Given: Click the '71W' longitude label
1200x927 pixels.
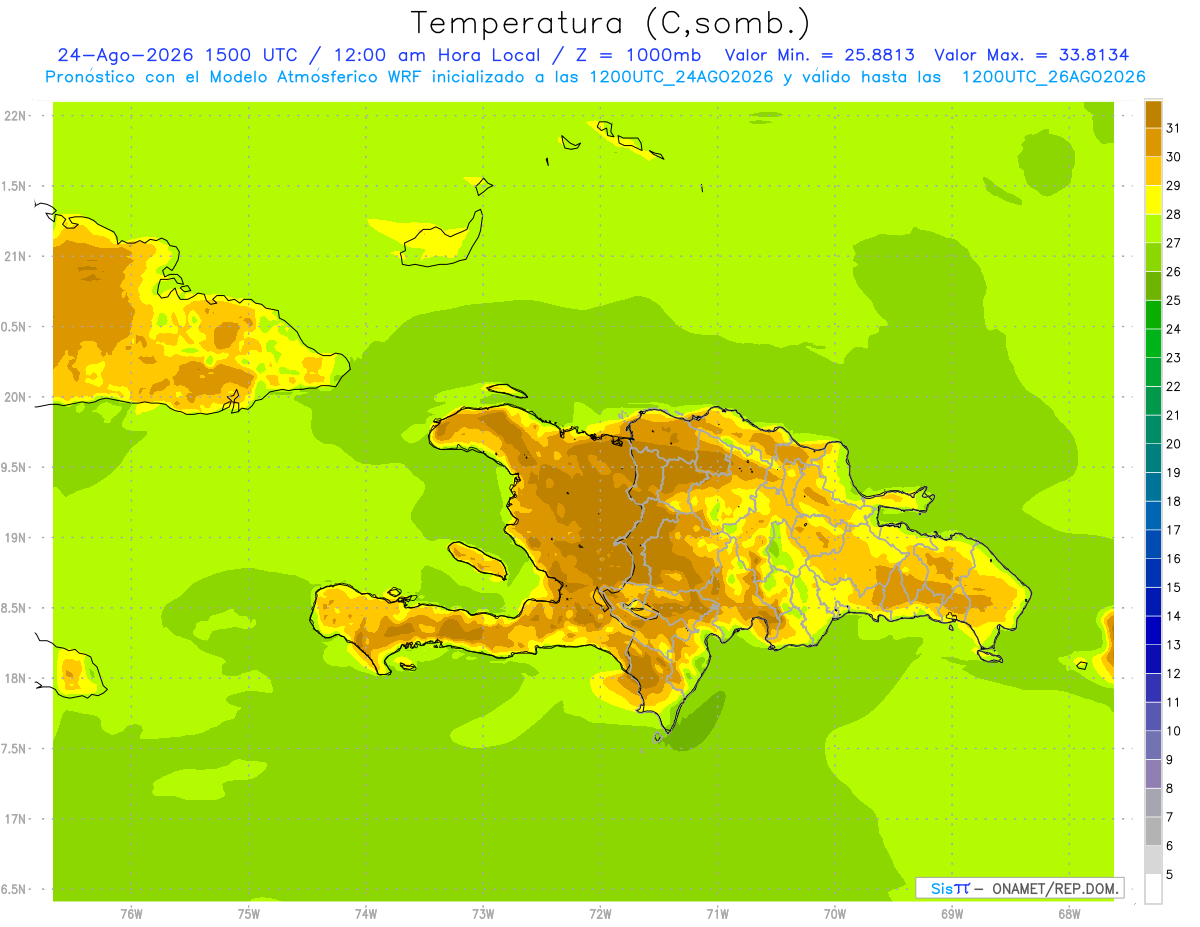Looking at the screenshot, I should [717, 914].
